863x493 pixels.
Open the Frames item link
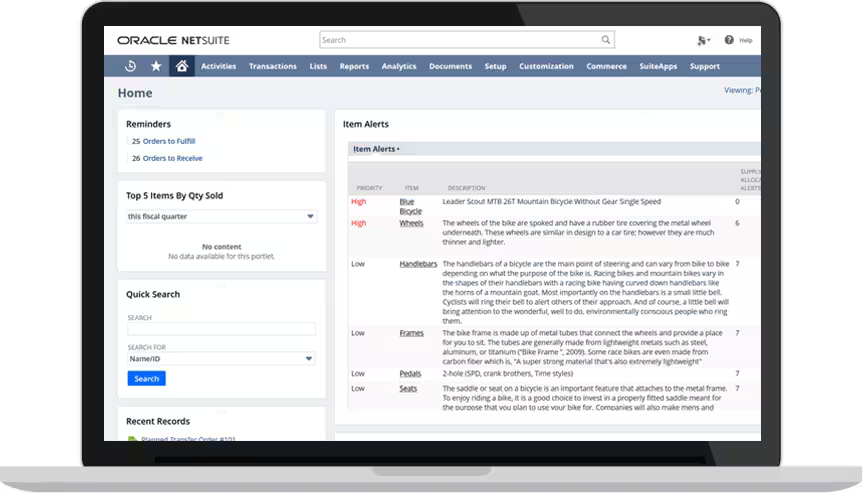coord(412,333)
